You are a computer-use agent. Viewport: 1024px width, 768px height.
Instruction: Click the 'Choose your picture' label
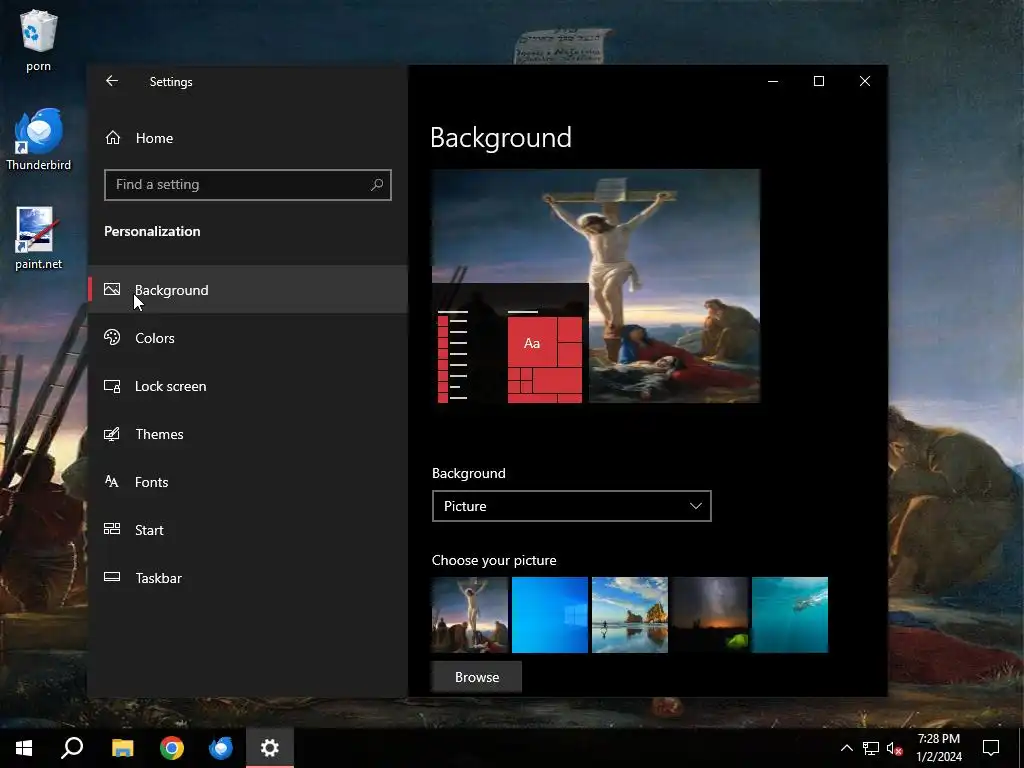pyautogui.click(x=494, y=560)
